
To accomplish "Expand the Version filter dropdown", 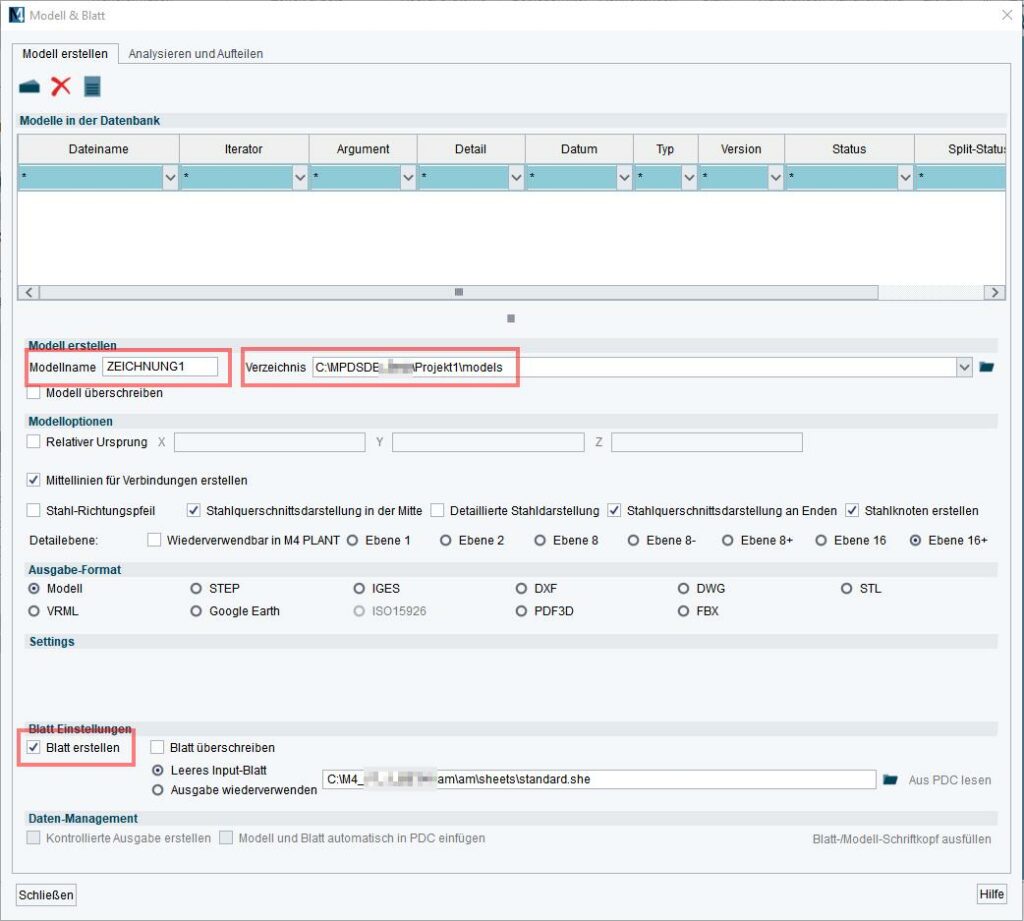I will pyautogui.click(x=775, y=178).
